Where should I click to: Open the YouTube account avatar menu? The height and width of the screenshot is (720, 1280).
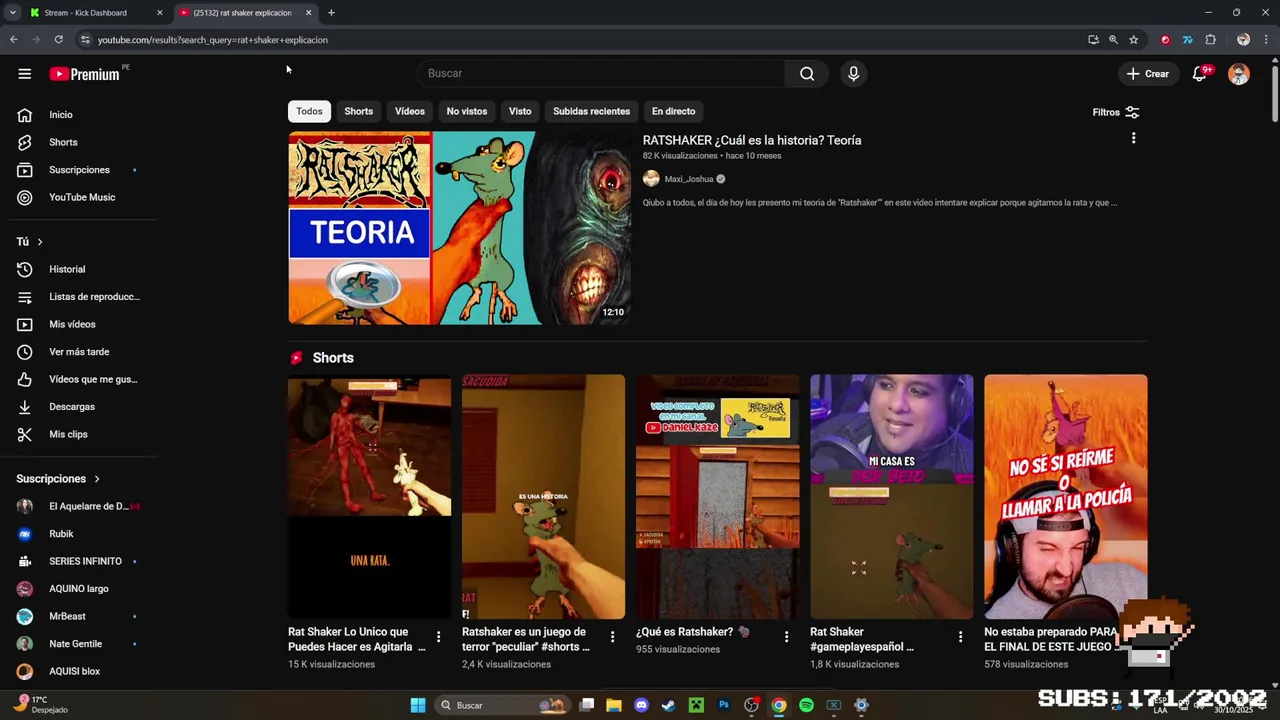(1239, 74)
